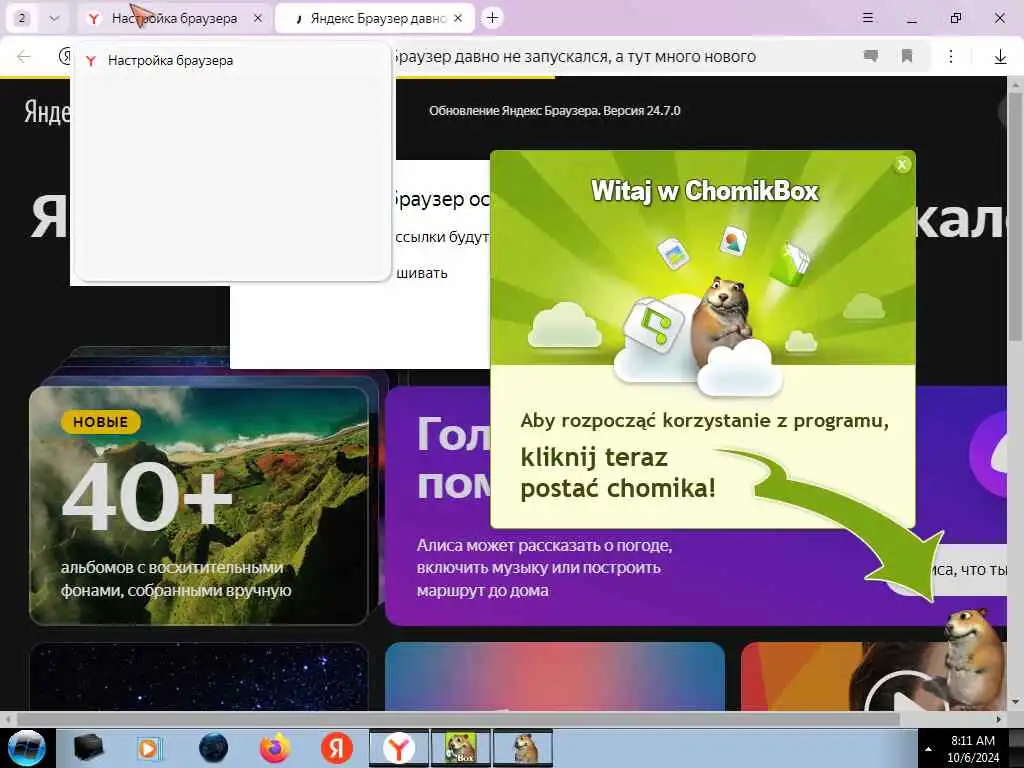Expand the tab list chevron dropdown
Image resolution: width=1024 pixels, height=768 pixels.
(x=54, y=18)
